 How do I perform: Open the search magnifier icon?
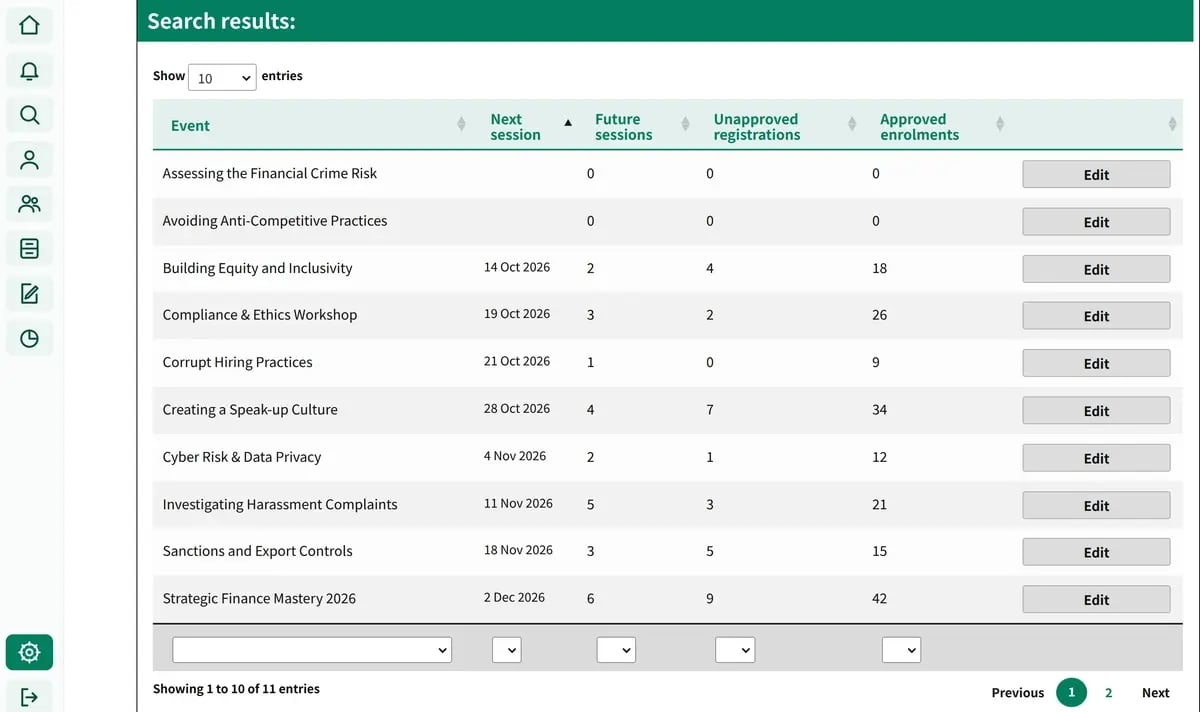point(29,115)
